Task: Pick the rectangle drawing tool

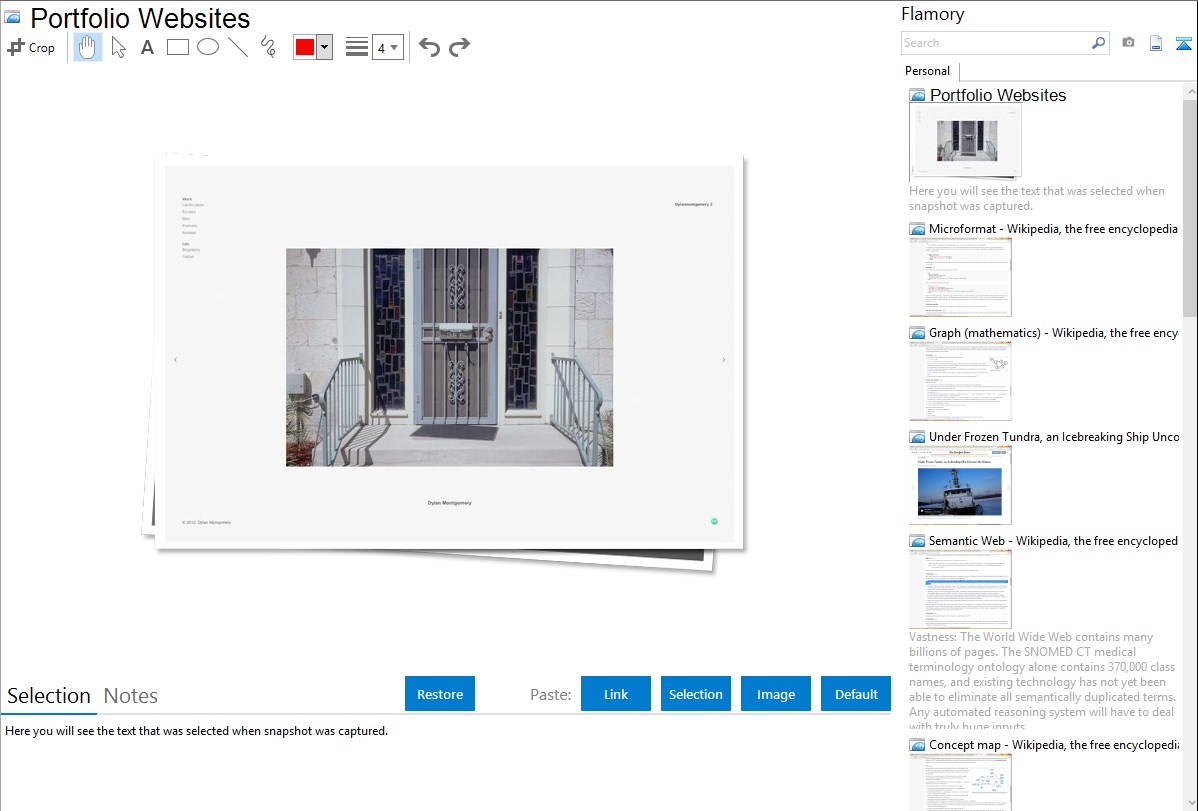Action: point(178,47)
